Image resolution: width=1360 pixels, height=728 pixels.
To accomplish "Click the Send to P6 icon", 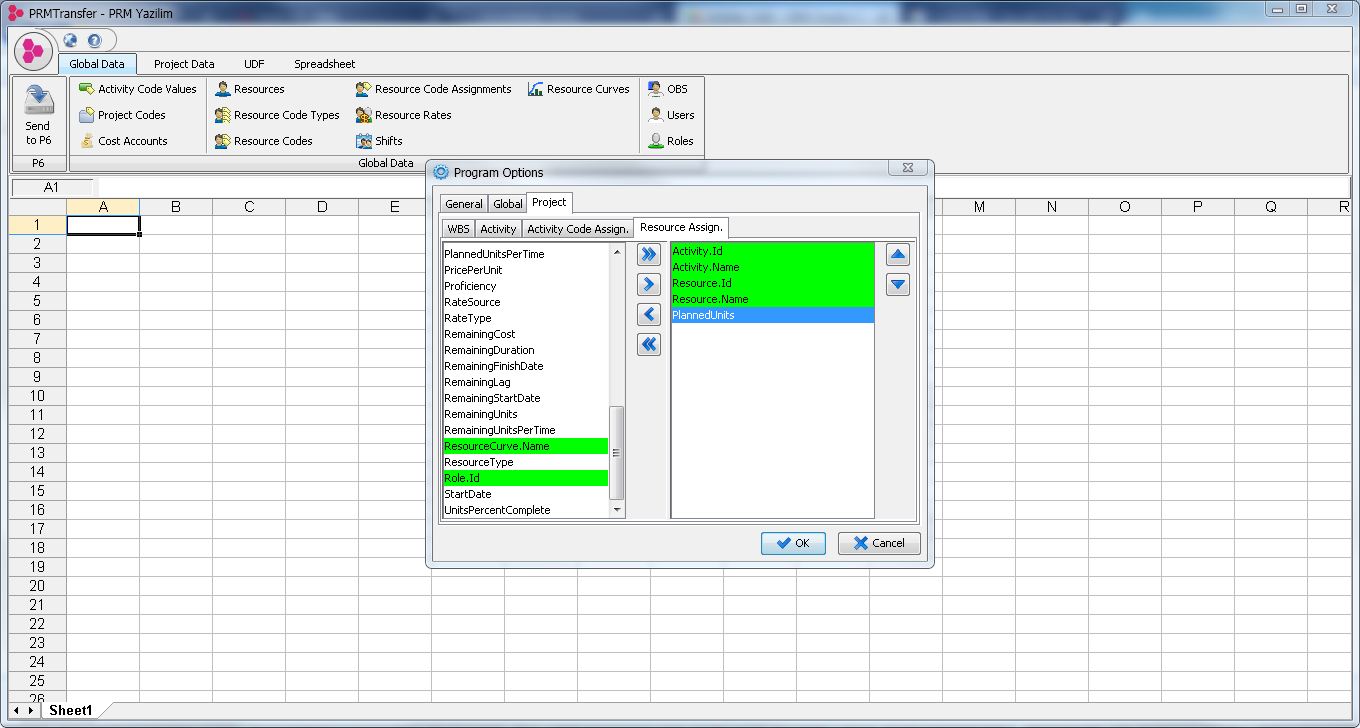I will pyautogui.click(x=38, y=101).
